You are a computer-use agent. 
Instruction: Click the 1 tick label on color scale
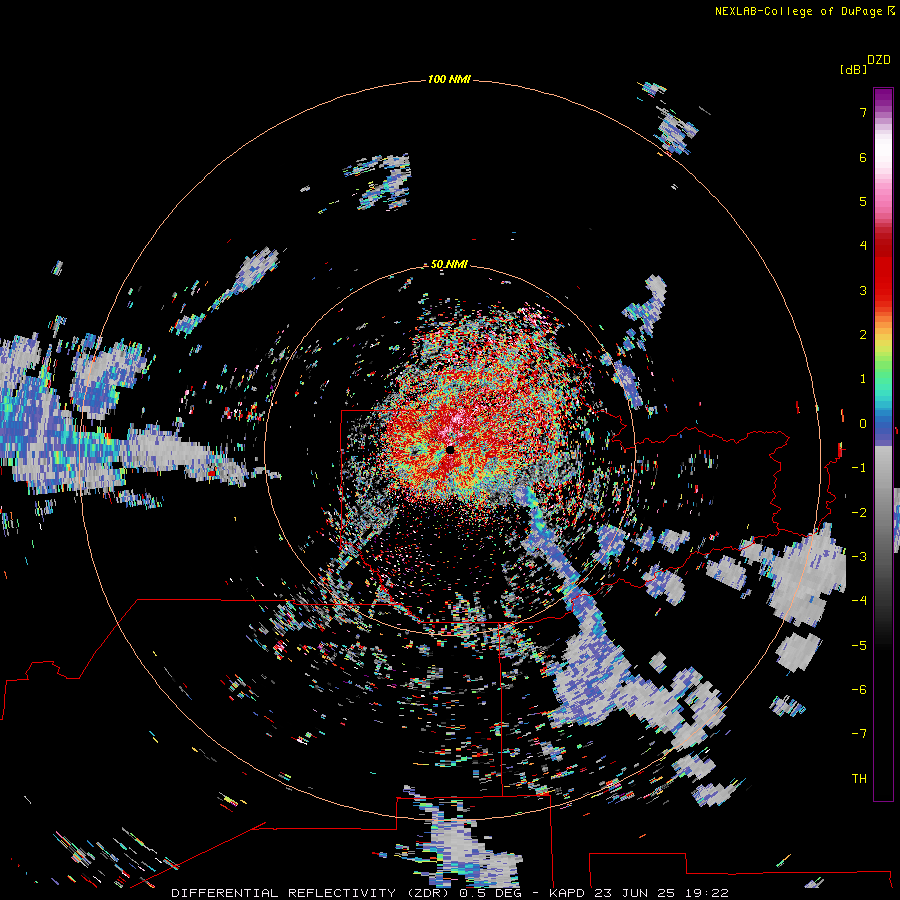pyautogui.click(x=863, y=379)
